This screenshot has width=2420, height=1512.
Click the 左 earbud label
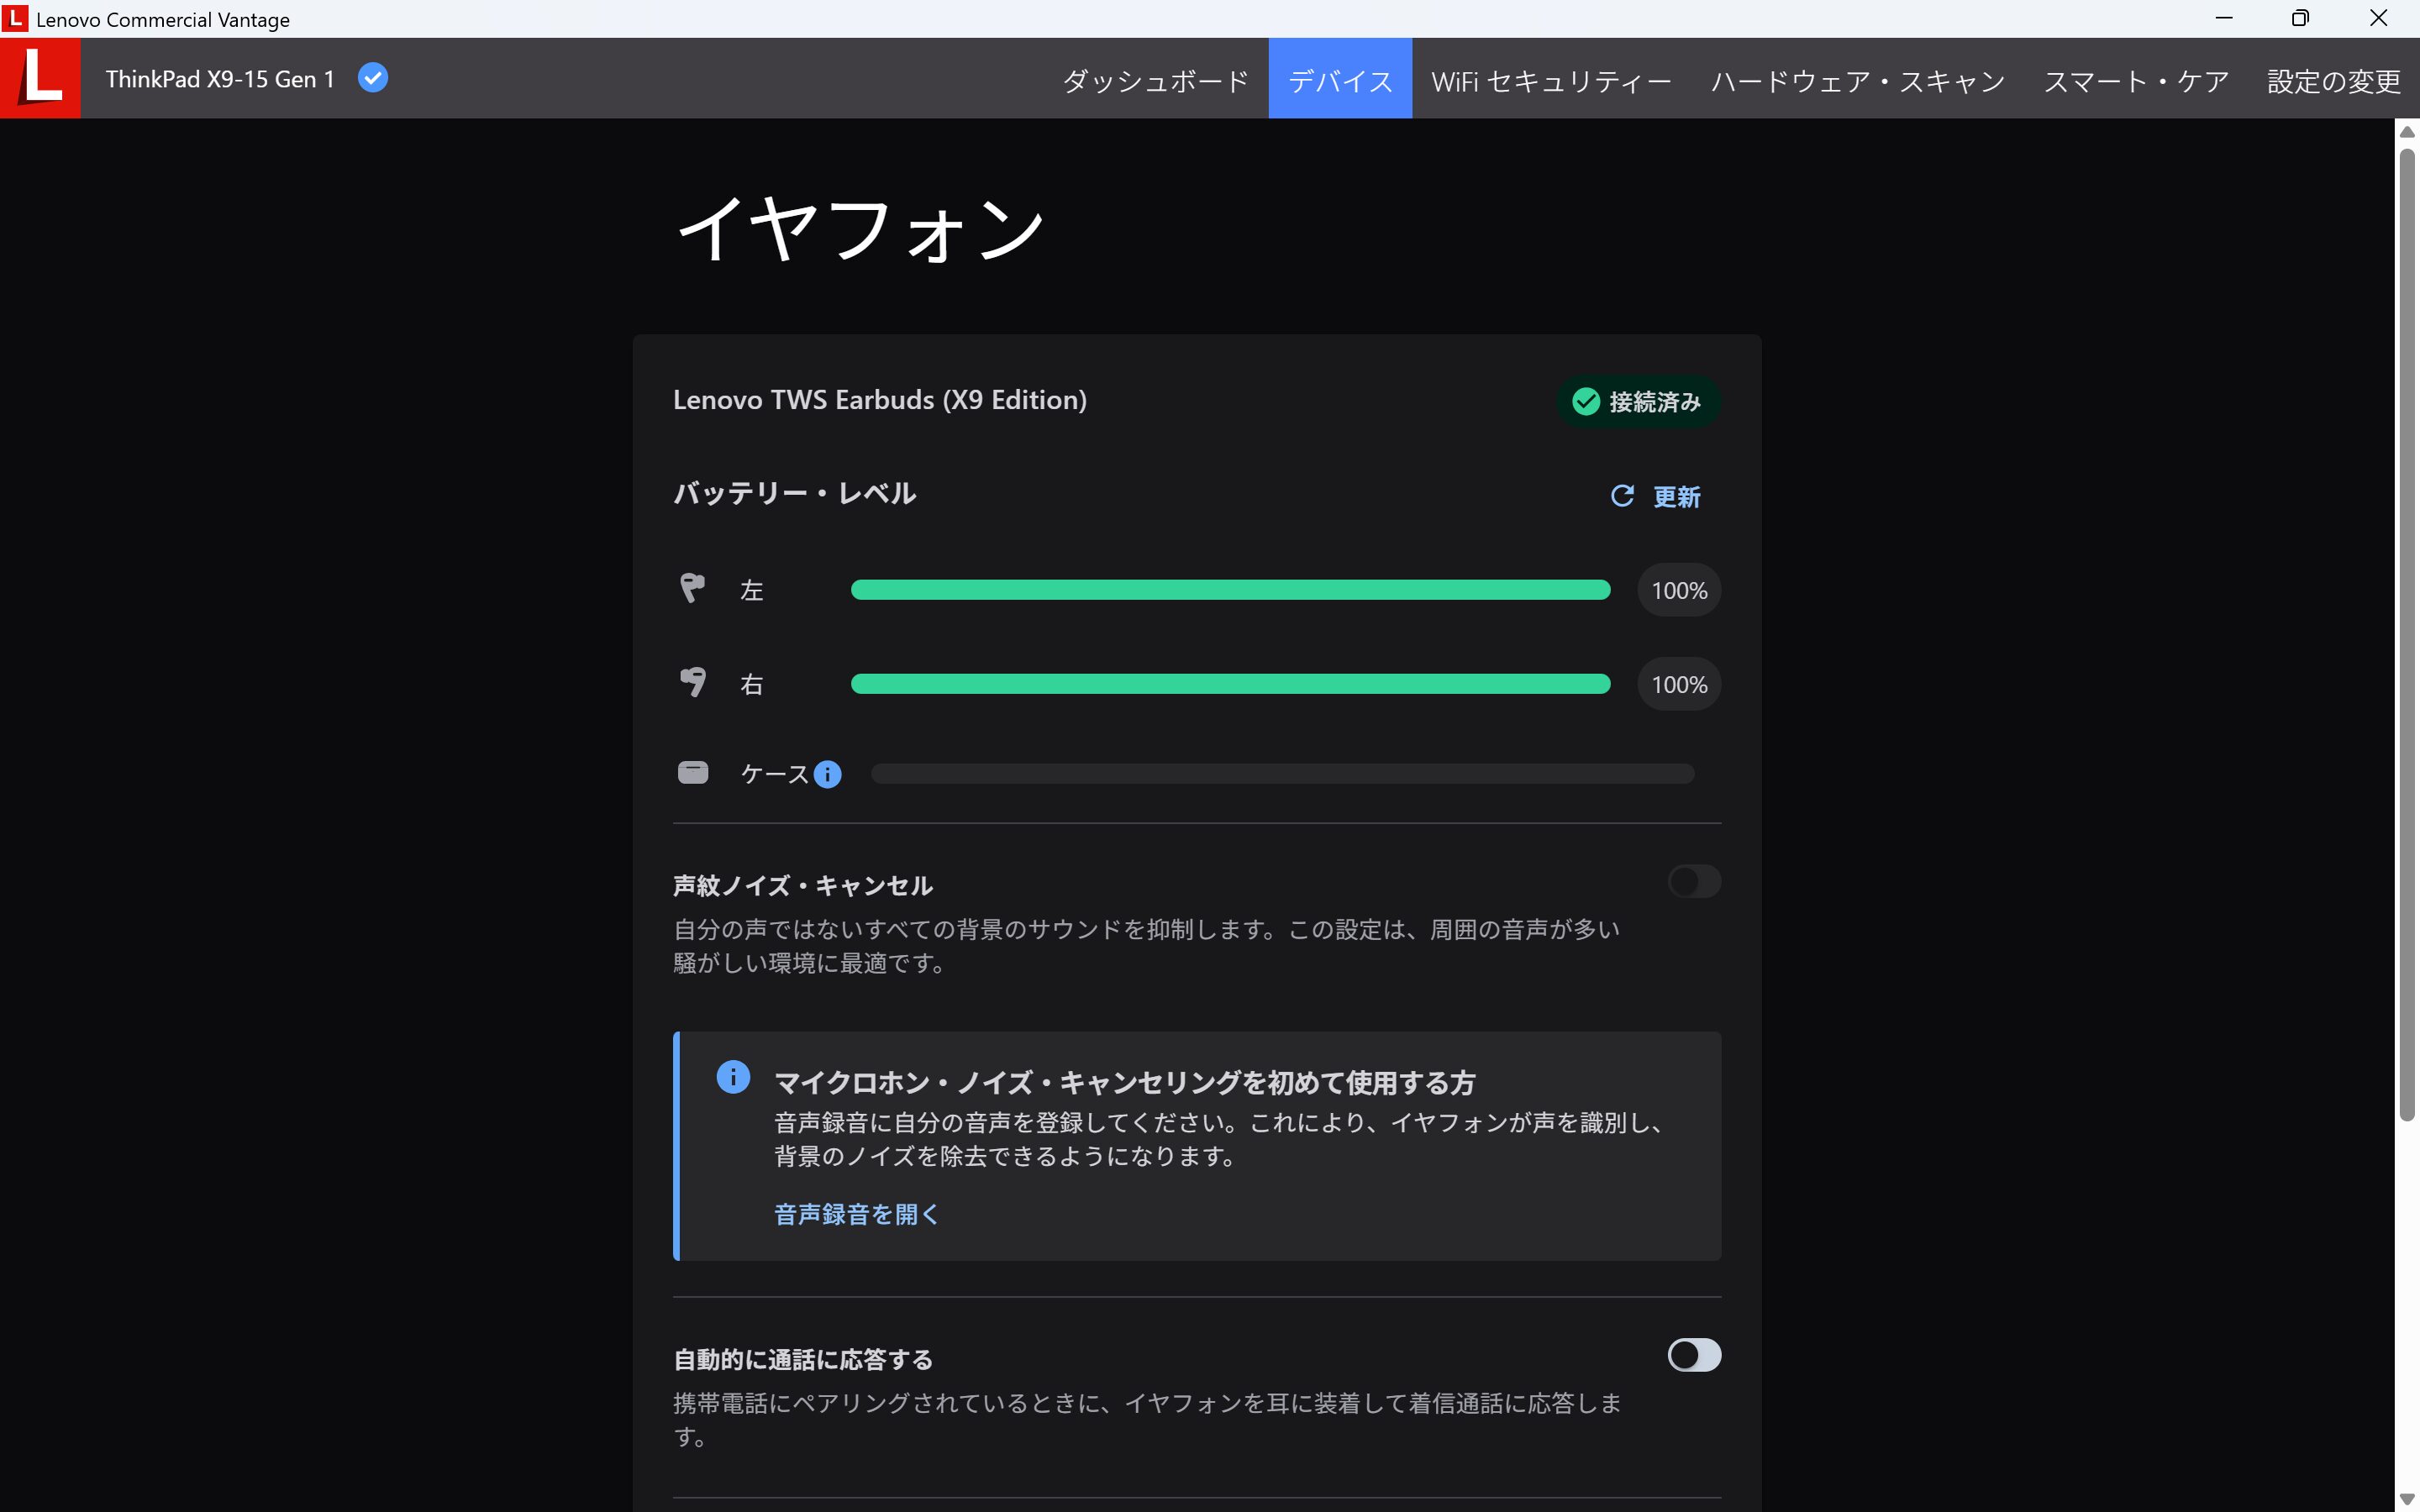tap(751, 590)
